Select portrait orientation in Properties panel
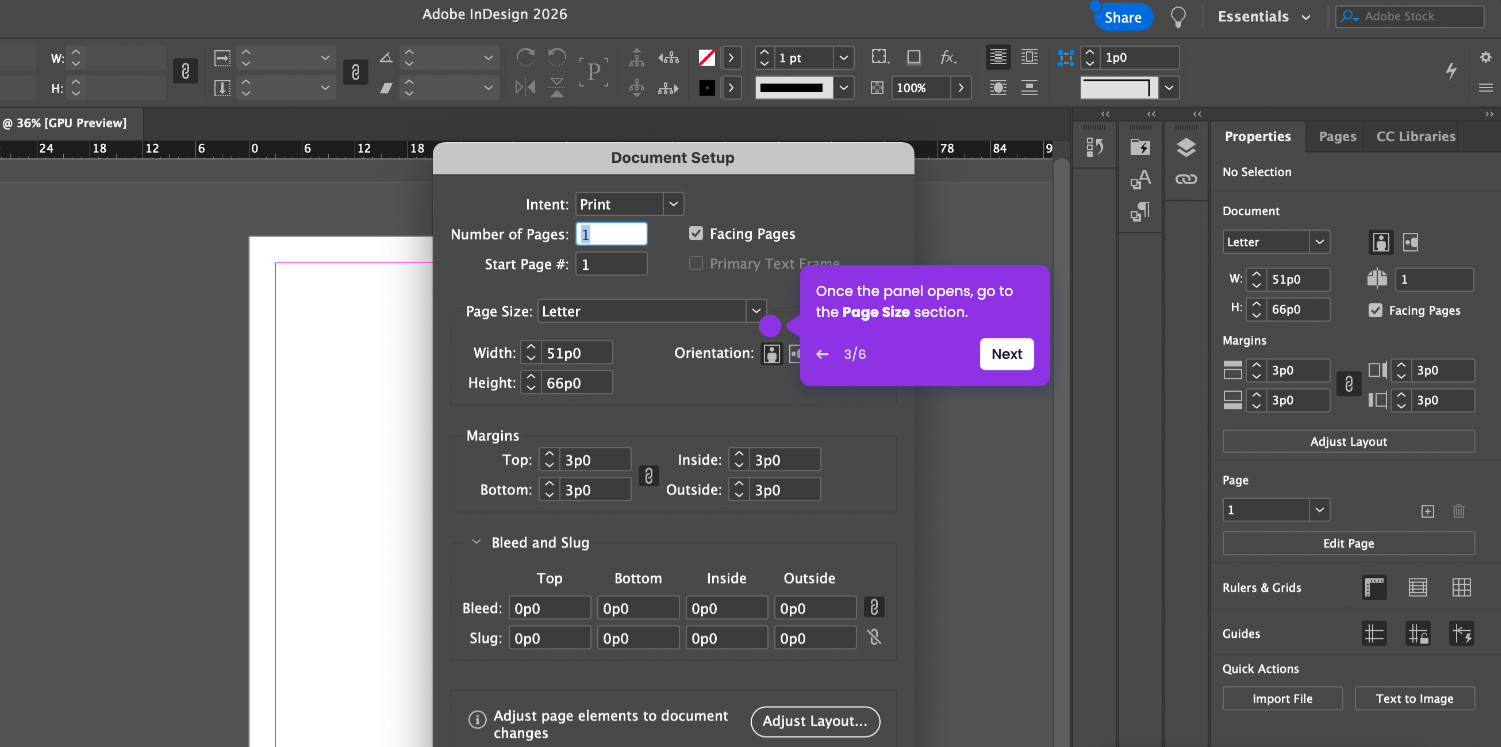The height and width of the screenshot is (747, 1501). (x=1381, y=242)
